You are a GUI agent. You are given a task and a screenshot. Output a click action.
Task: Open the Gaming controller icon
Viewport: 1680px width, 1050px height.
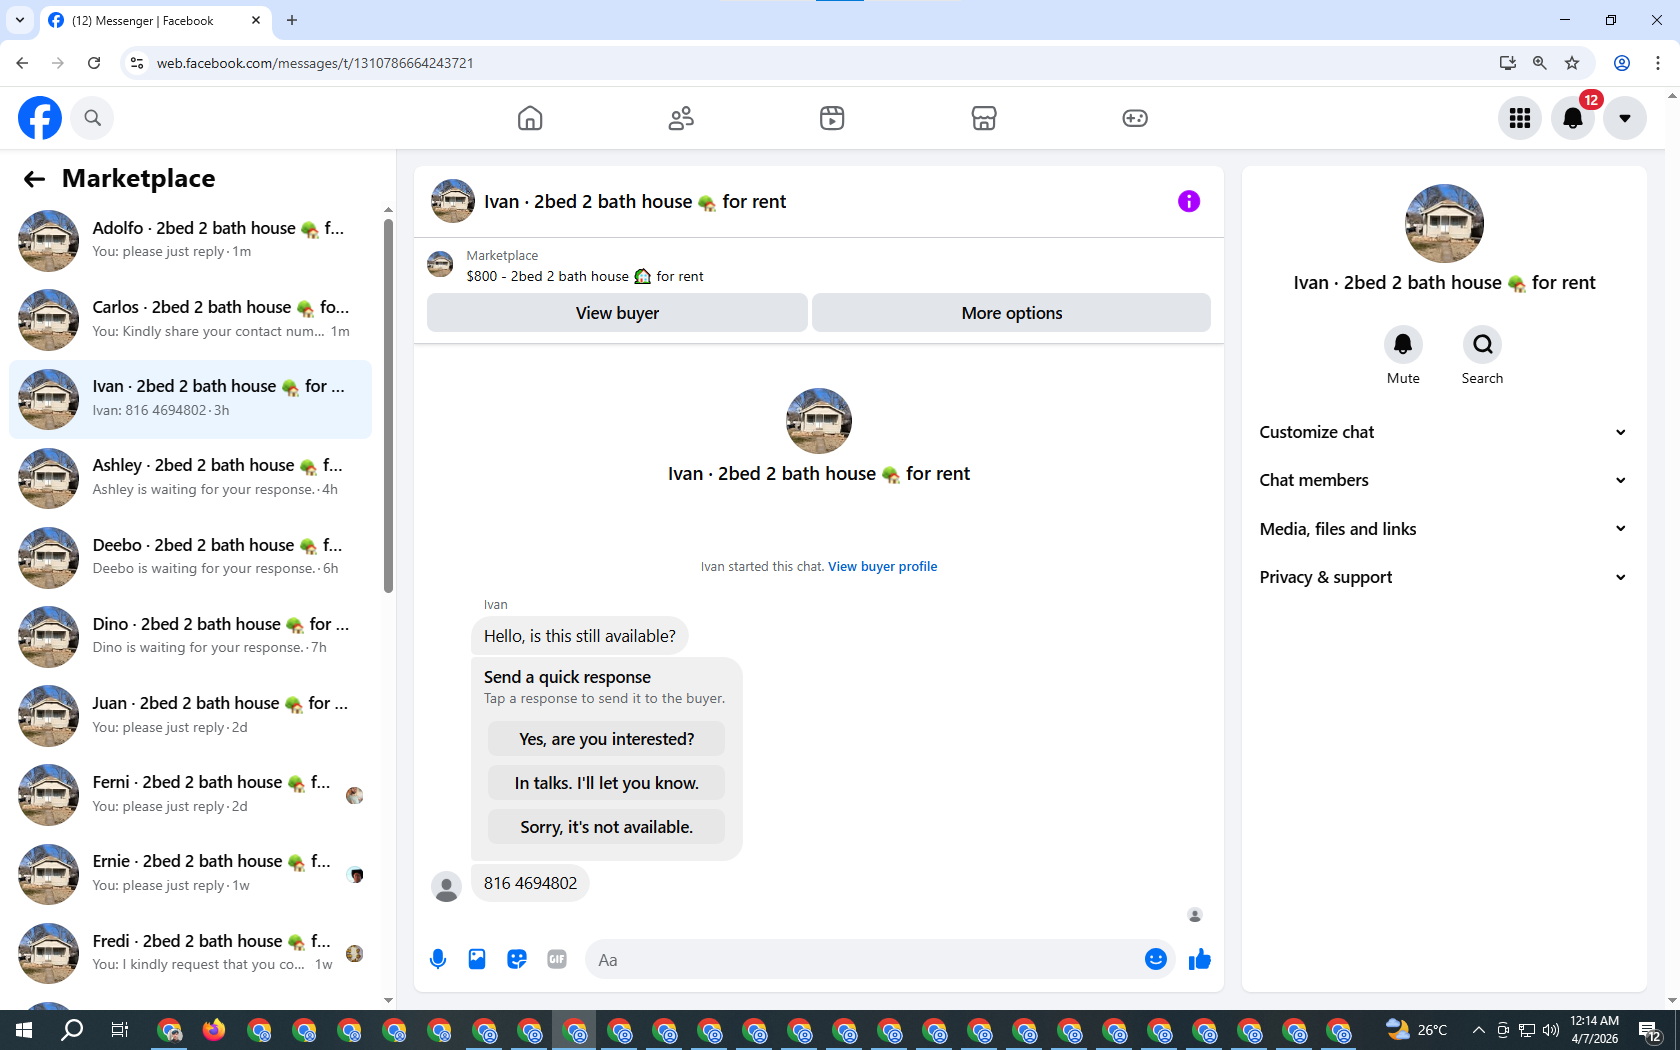(1135, 118)
